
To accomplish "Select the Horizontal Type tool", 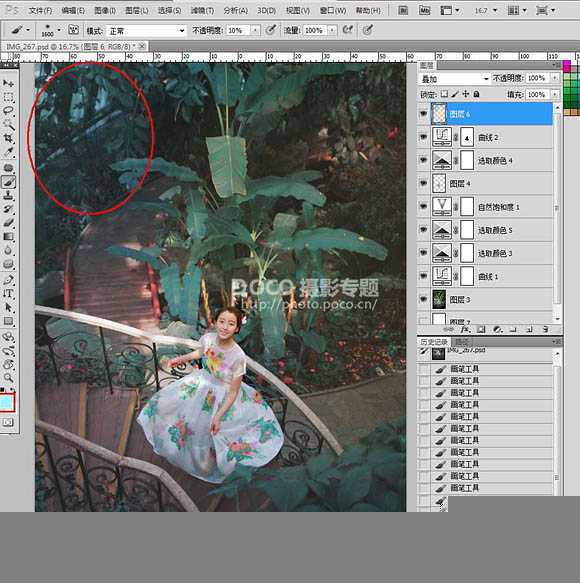I will (8, 293).
